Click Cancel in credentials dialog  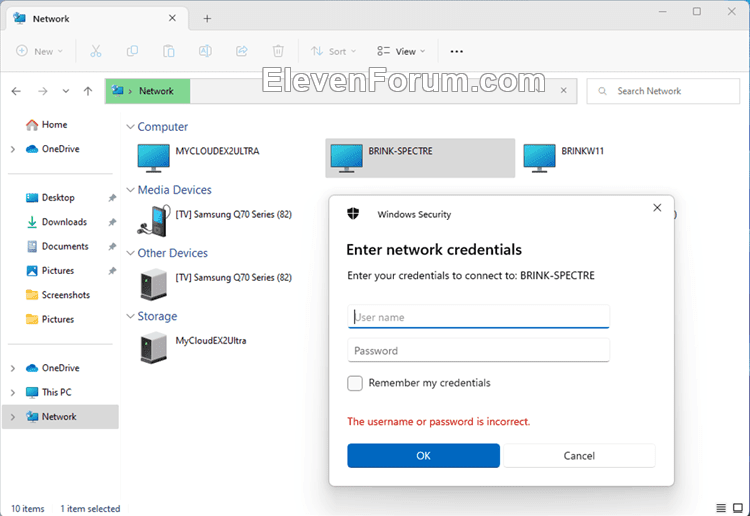coord(579,456)
